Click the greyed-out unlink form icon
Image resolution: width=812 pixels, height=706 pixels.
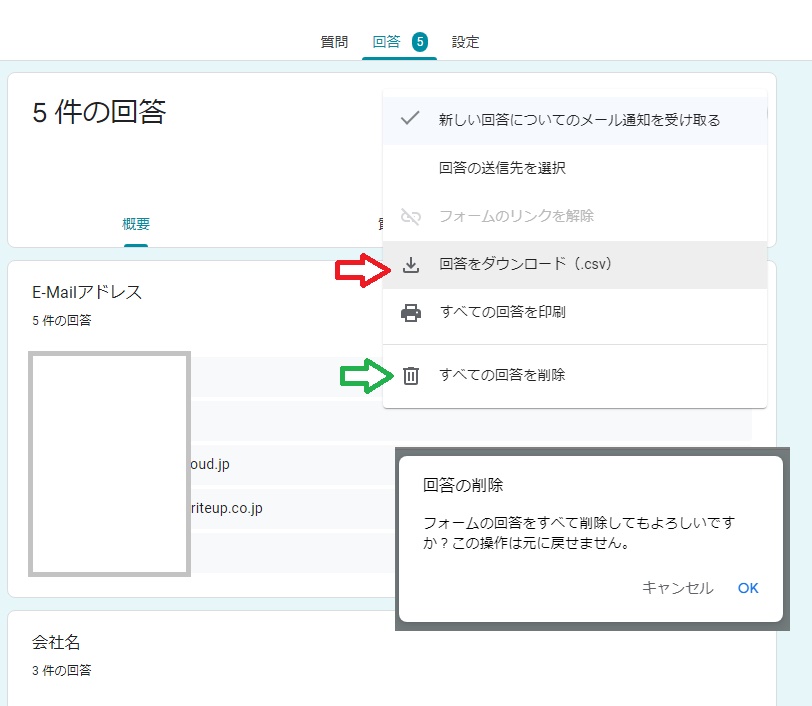pyautogui.click(x=410, y=217)
